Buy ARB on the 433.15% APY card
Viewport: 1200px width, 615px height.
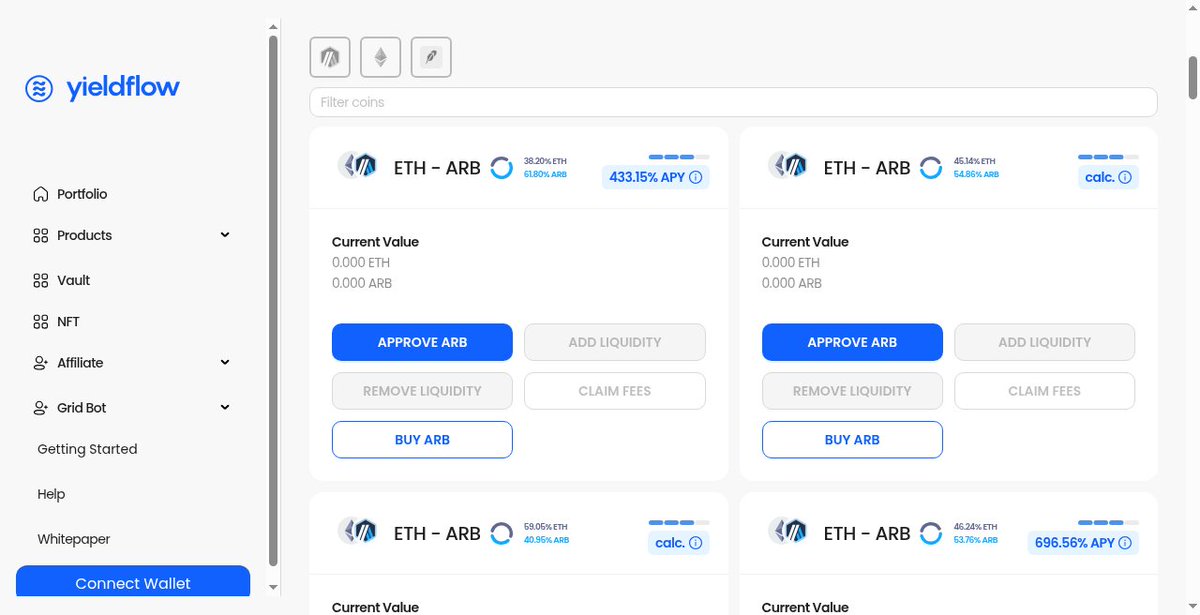422,440
